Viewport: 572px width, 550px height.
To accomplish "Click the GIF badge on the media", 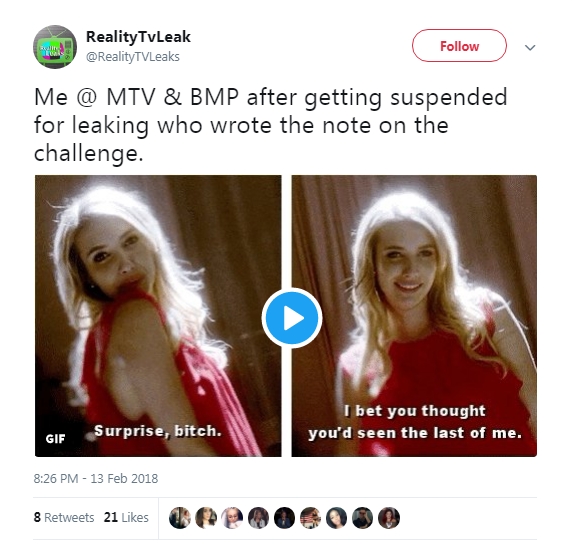I will (x=55, y=439).
